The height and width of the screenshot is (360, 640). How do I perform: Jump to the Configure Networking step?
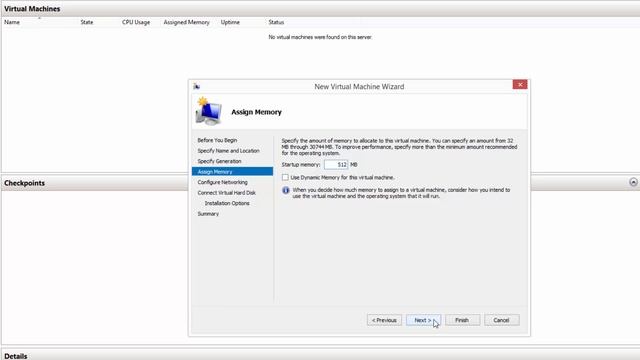pos(222,182)
